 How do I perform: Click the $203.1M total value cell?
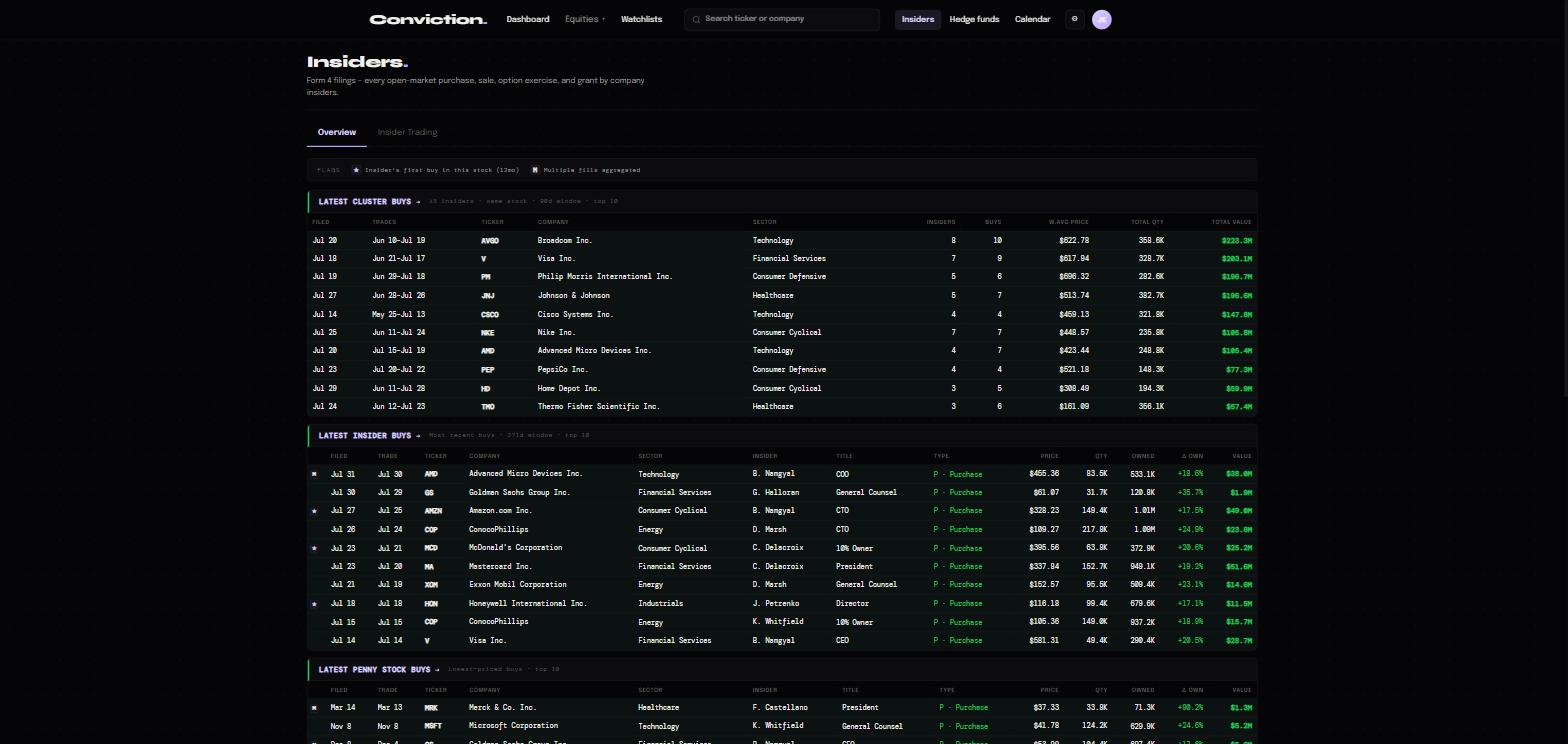[1237, 259]
